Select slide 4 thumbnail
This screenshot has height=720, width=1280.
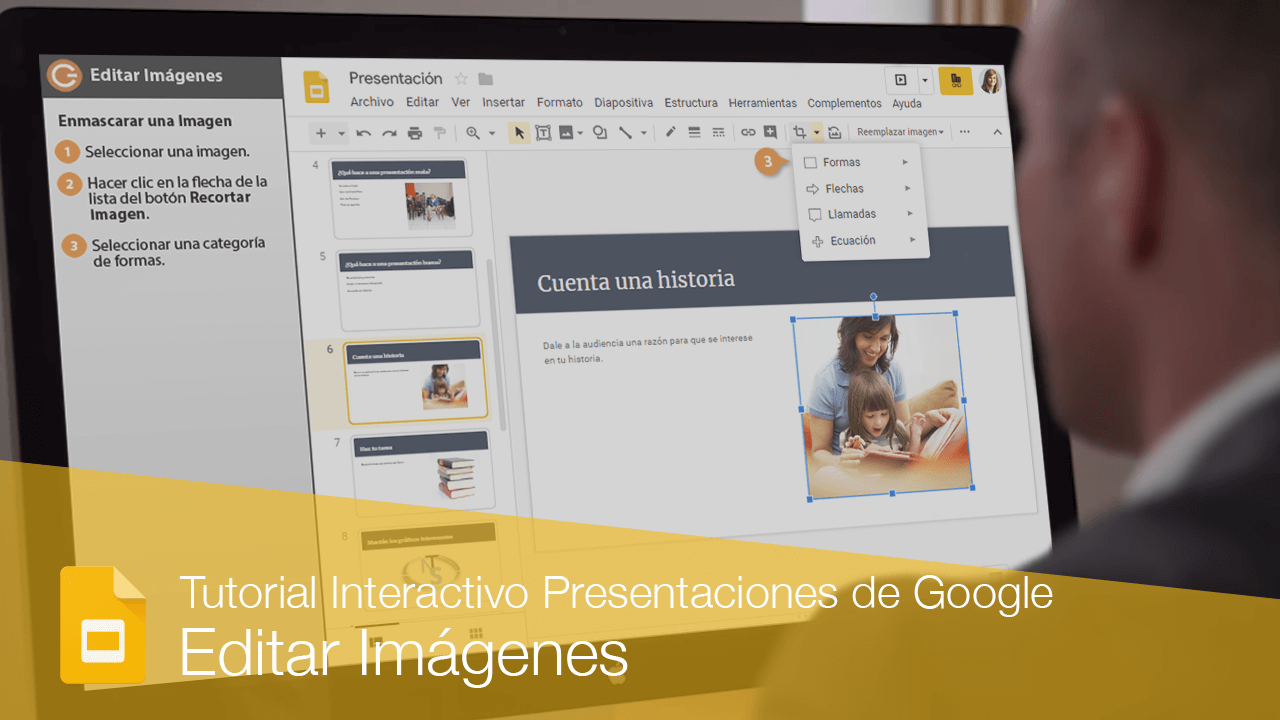[400, 196]
